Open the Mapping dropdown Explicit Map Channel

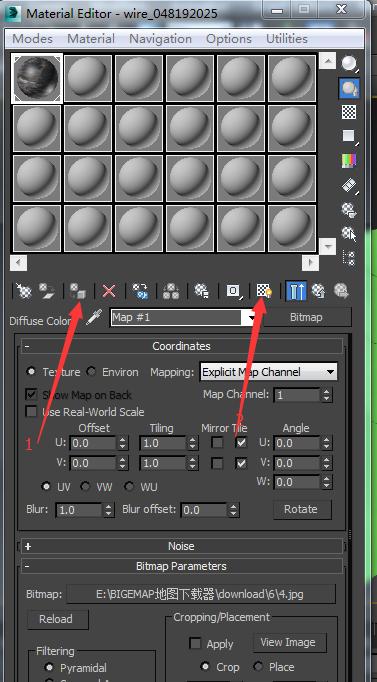point(268,372)
